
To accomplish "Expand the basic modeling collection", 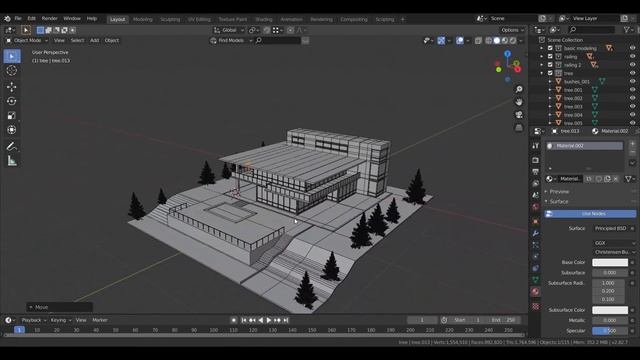I will pyautogui.click(x=542, y=48).
